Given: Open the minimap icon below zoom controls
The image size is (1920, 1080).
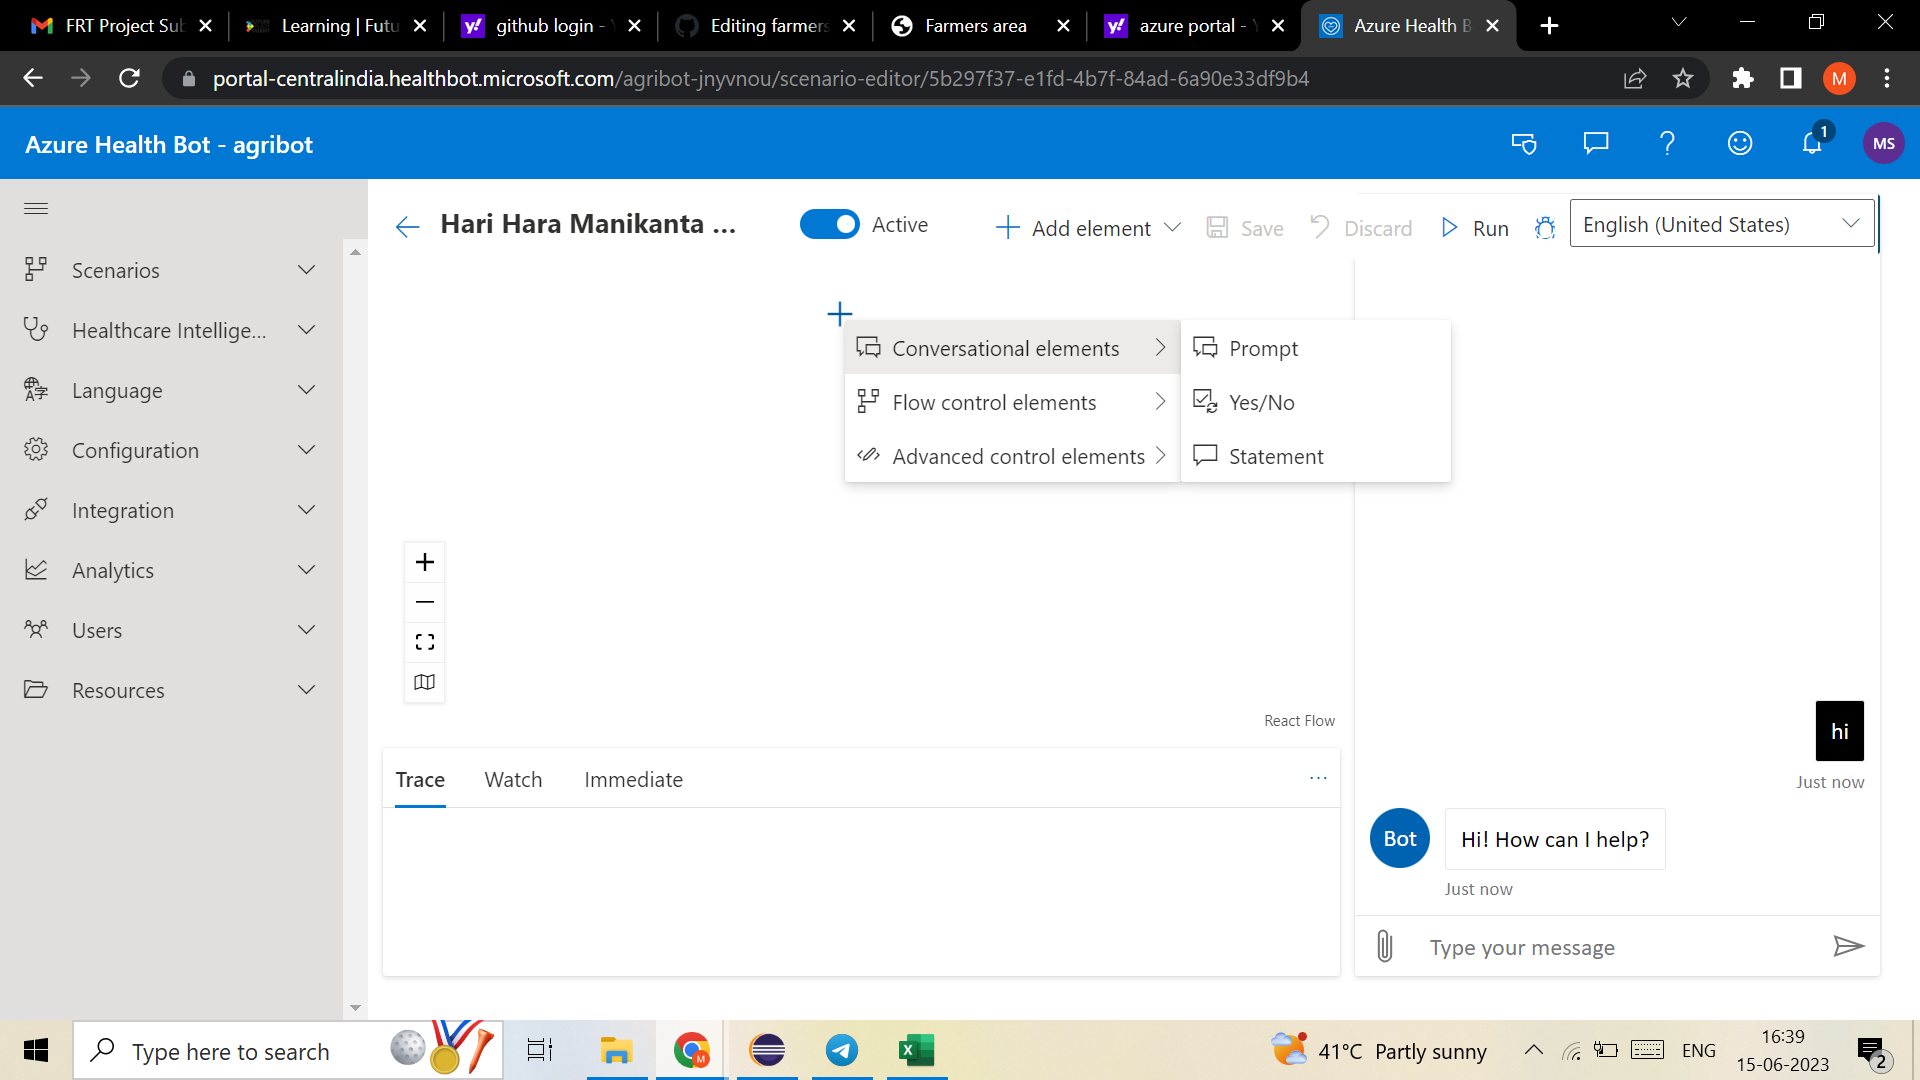Looking at the screenshot, I should tap(424, 682).
